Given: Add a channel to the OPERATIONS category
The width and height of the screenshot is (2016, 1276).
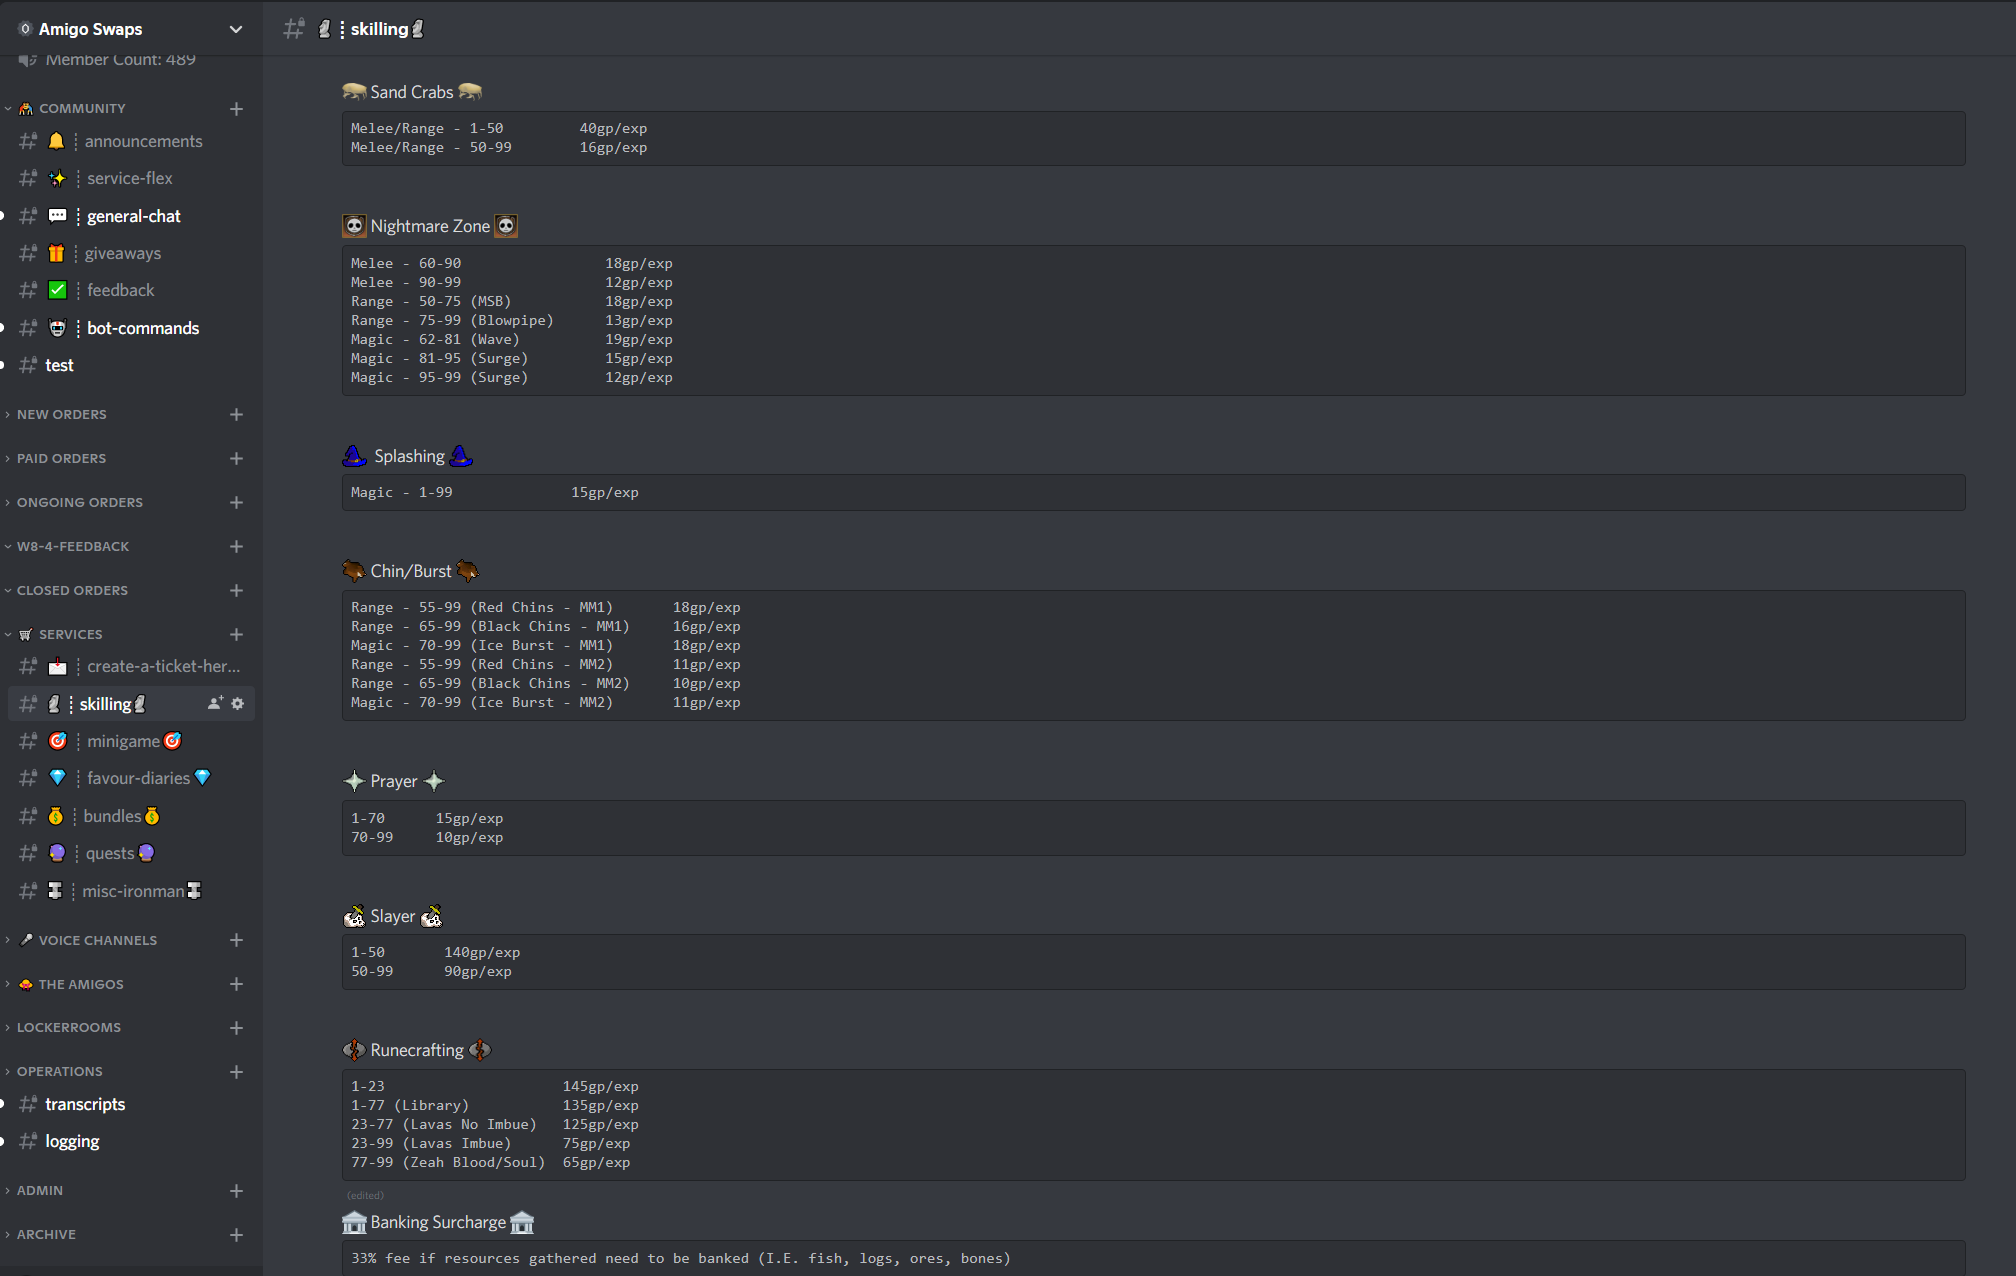Looking at the screenshot, I should [236, 1072].
